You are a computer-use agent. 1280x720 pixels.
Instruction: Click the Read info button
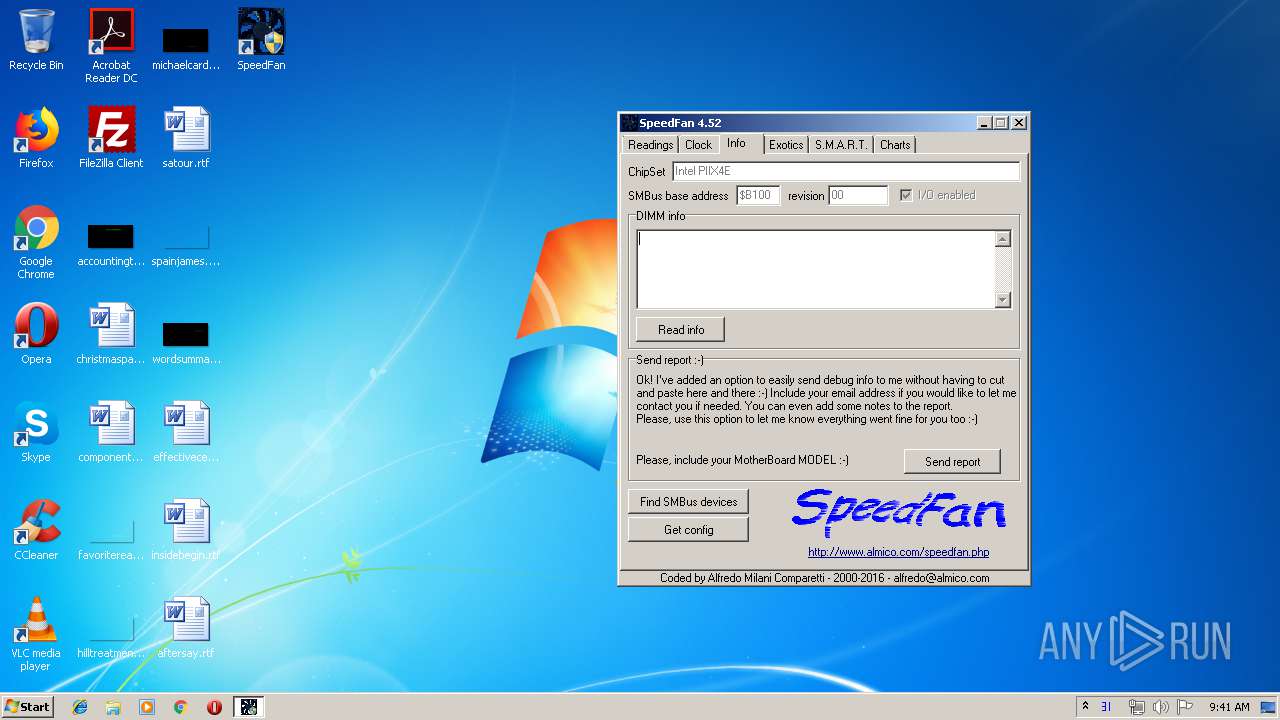pos(680,330)
